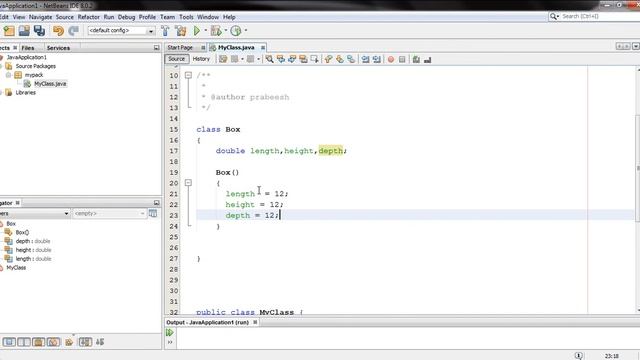Select MyClass.java in Projects tree

pyautogui.click(x=50, y=84)
